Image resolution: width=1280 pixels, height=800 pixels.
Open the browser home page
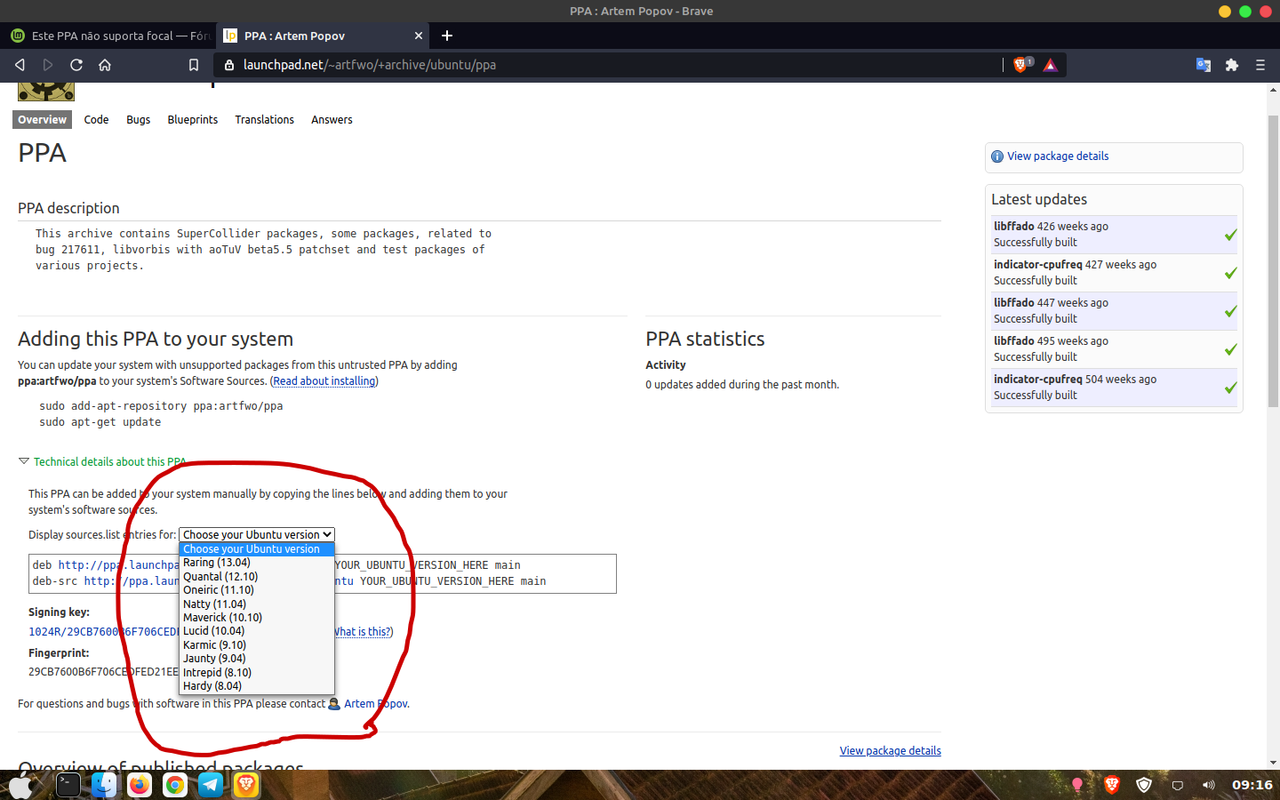coord(105,65)
